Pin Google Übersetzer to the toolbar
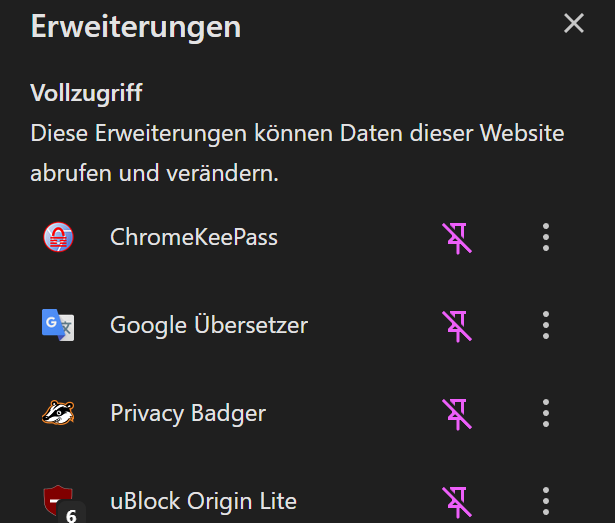 tap(457, 325)
